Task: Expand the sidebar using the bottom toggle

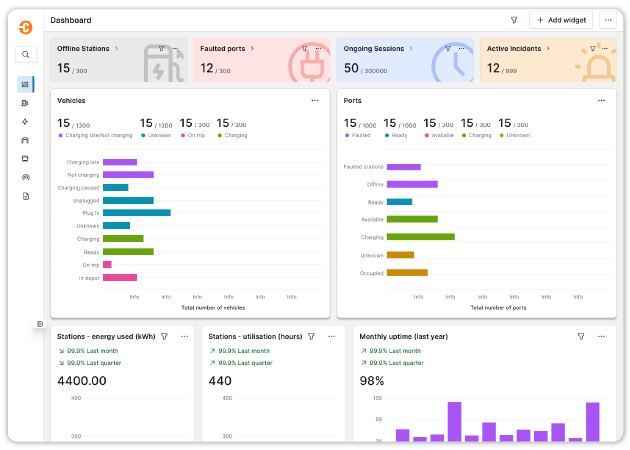Action: click(x=40, y=323)
